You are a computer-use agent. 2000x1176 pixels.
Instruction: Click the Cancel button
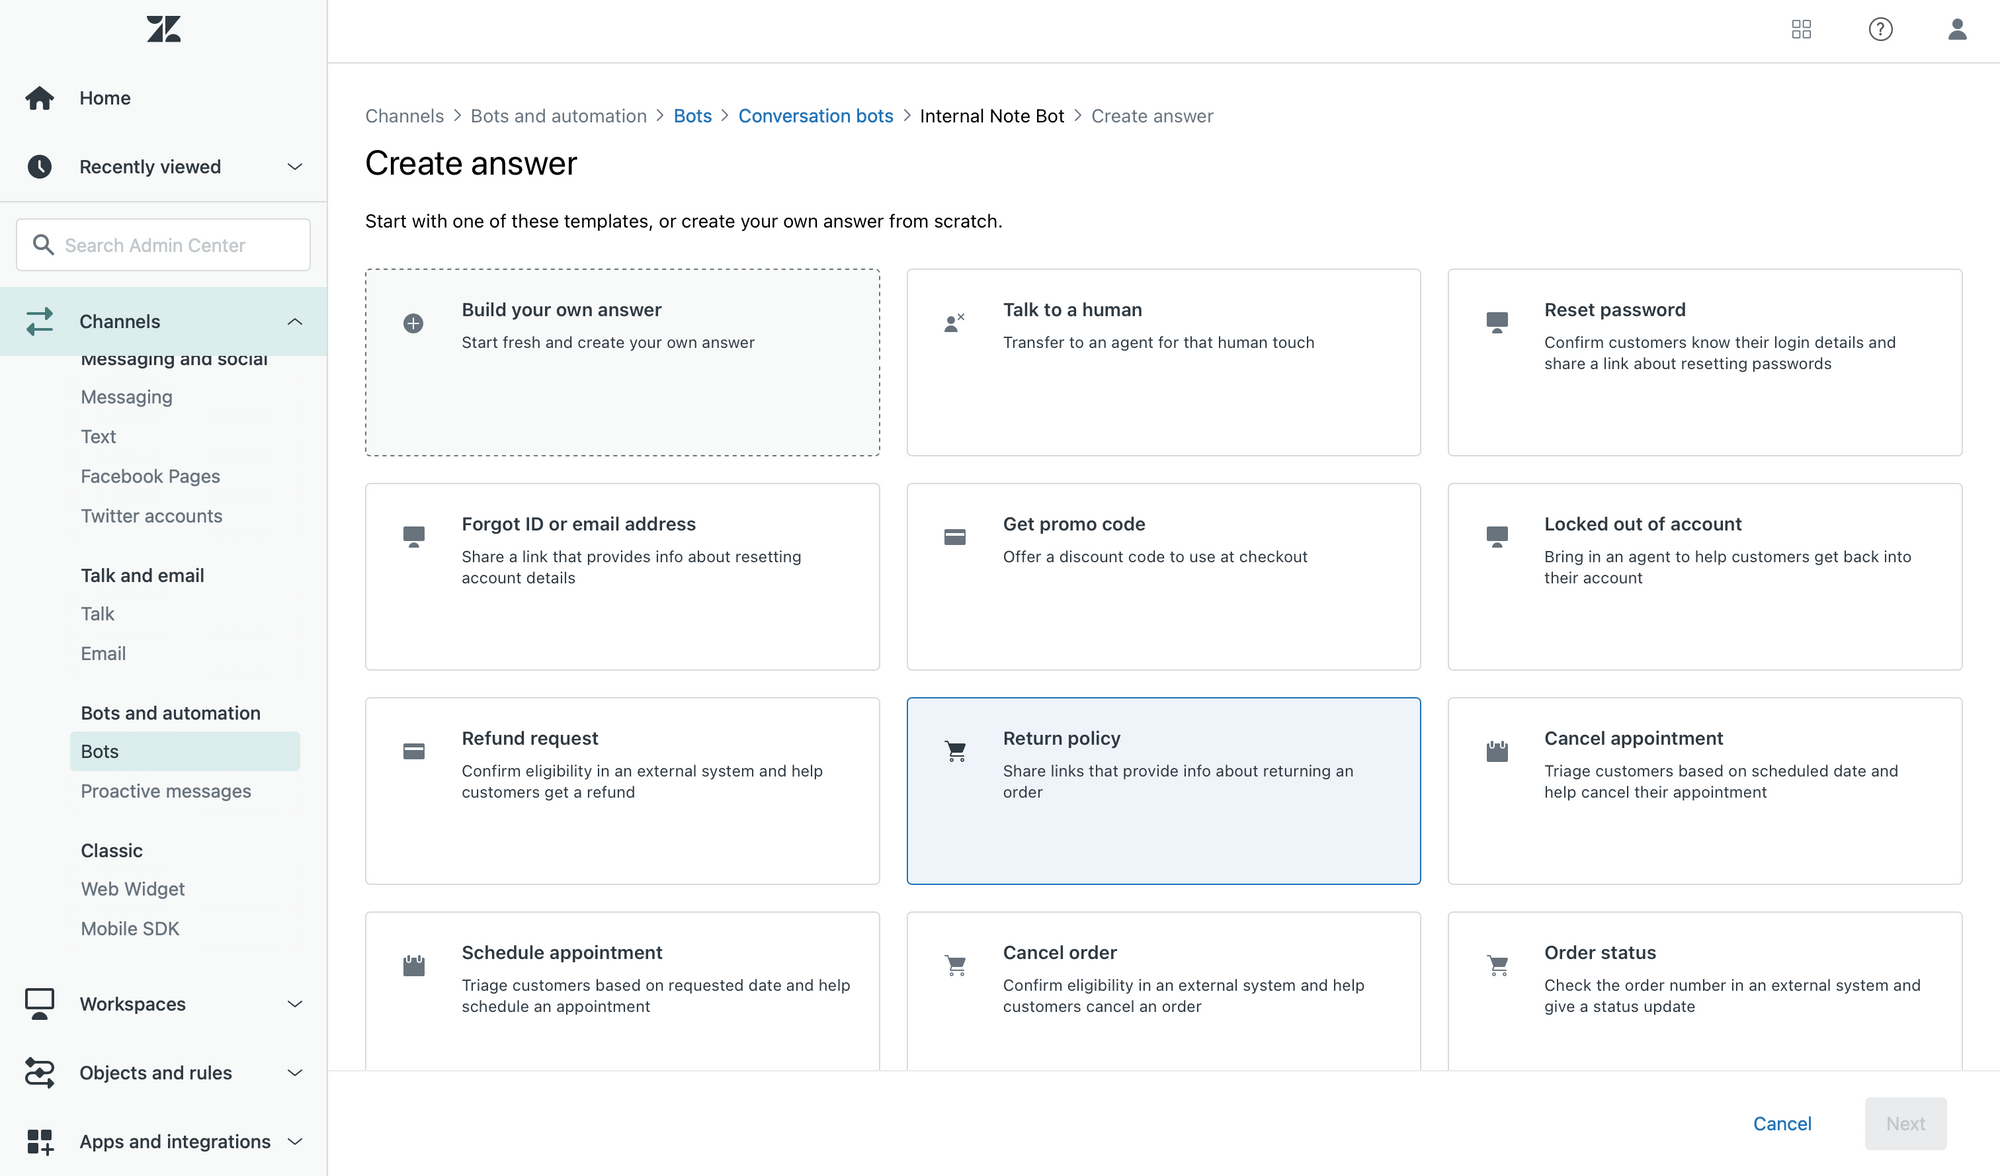coord(1782,1123)
